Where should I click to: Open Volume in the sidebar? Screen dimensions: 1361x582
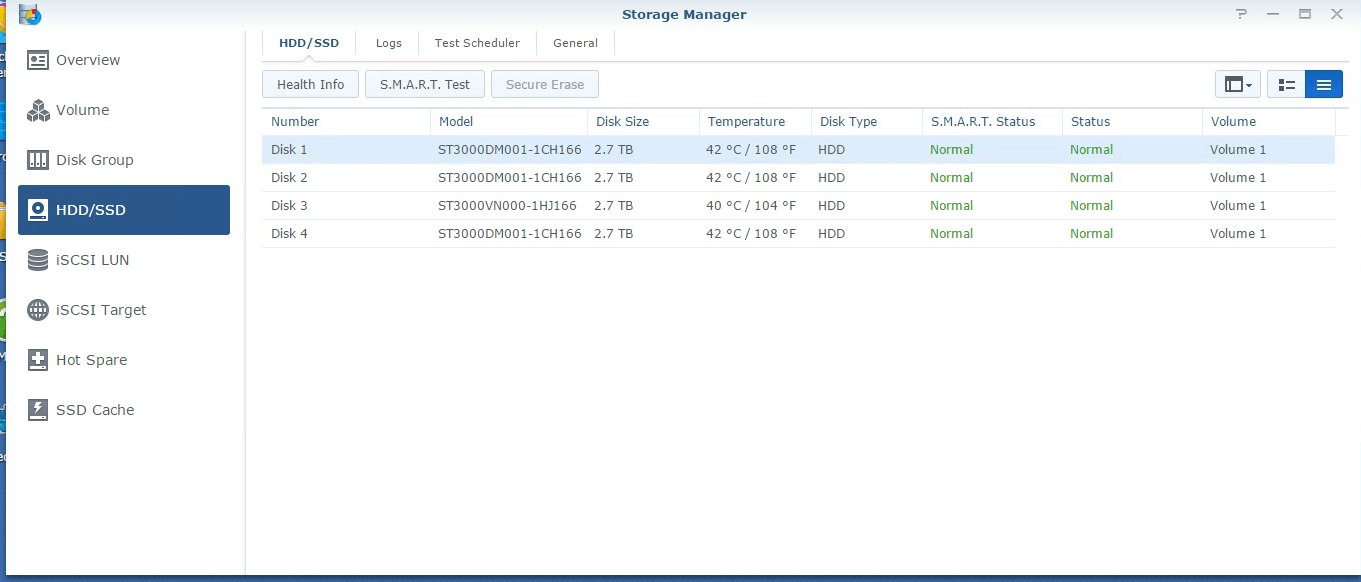124,110
